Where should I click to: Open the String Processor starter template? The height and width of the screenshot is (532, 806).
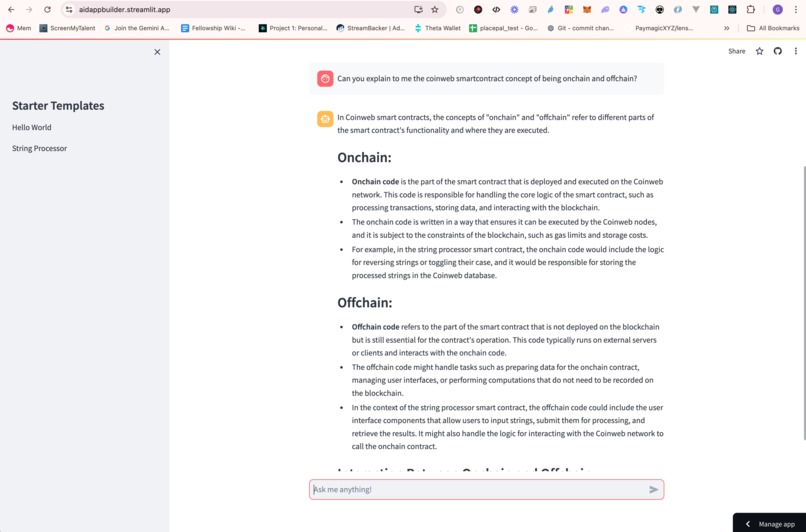[x=40, y=149]
